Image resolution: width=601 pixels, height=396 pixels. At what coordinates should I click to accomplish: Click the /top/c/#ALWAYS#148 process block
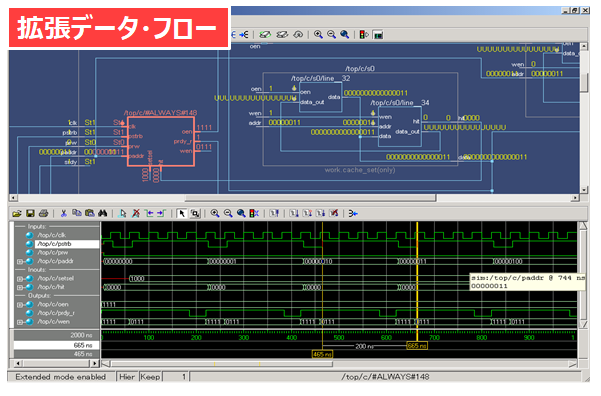click(x=161, y=141)
